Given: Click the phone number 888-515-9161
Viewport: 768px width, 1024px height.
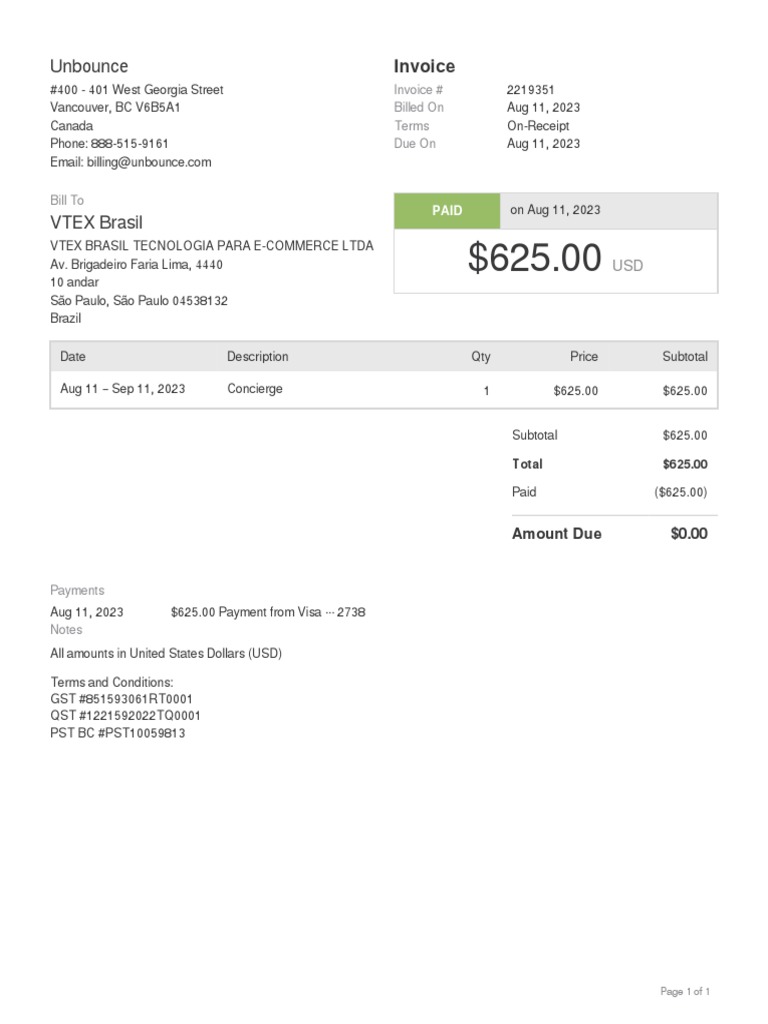Looking at the screenshot, I should tap(130, 144).
